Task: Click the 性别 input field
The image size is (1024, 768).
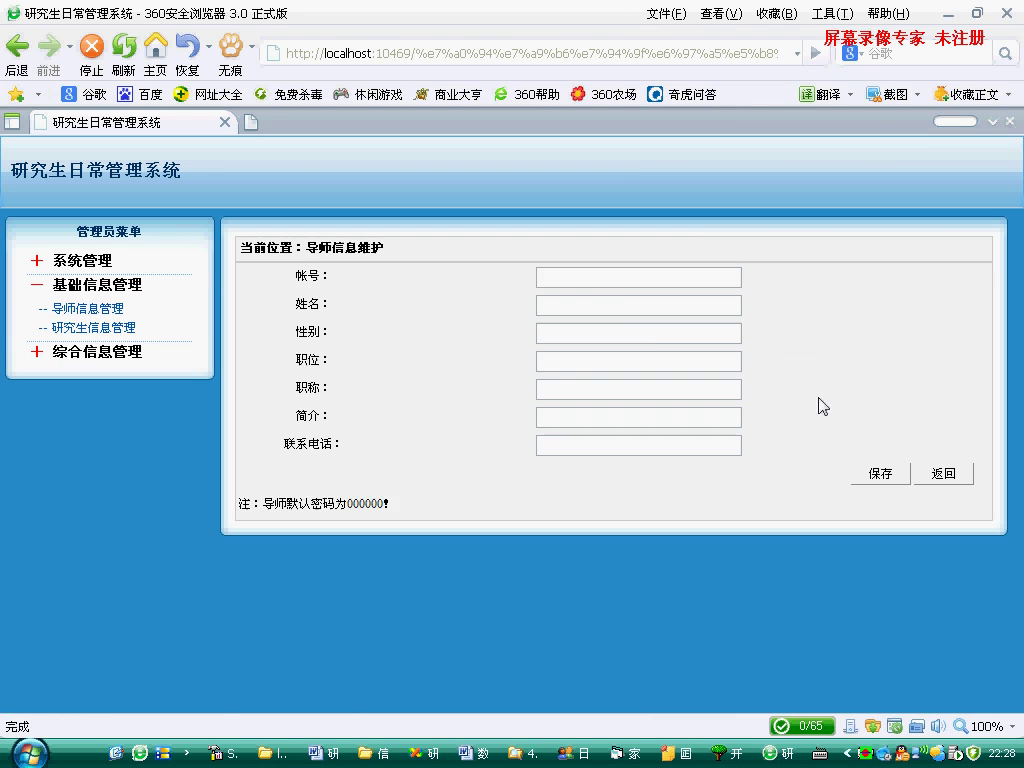Action: point(639,333)
